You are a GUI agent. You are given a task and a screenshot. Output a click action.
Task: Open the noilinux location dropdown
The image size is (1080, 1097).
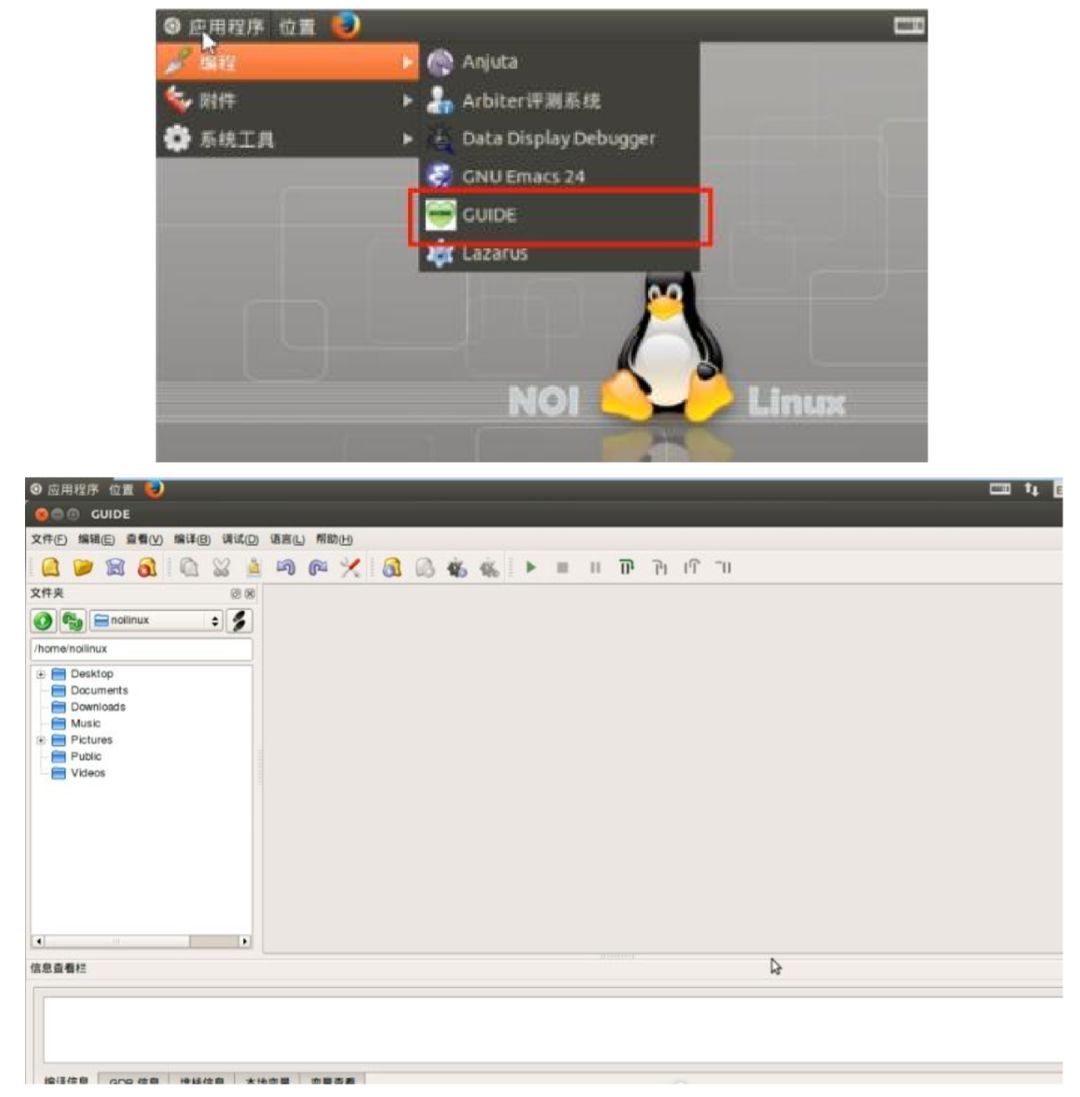pos(156,621)
